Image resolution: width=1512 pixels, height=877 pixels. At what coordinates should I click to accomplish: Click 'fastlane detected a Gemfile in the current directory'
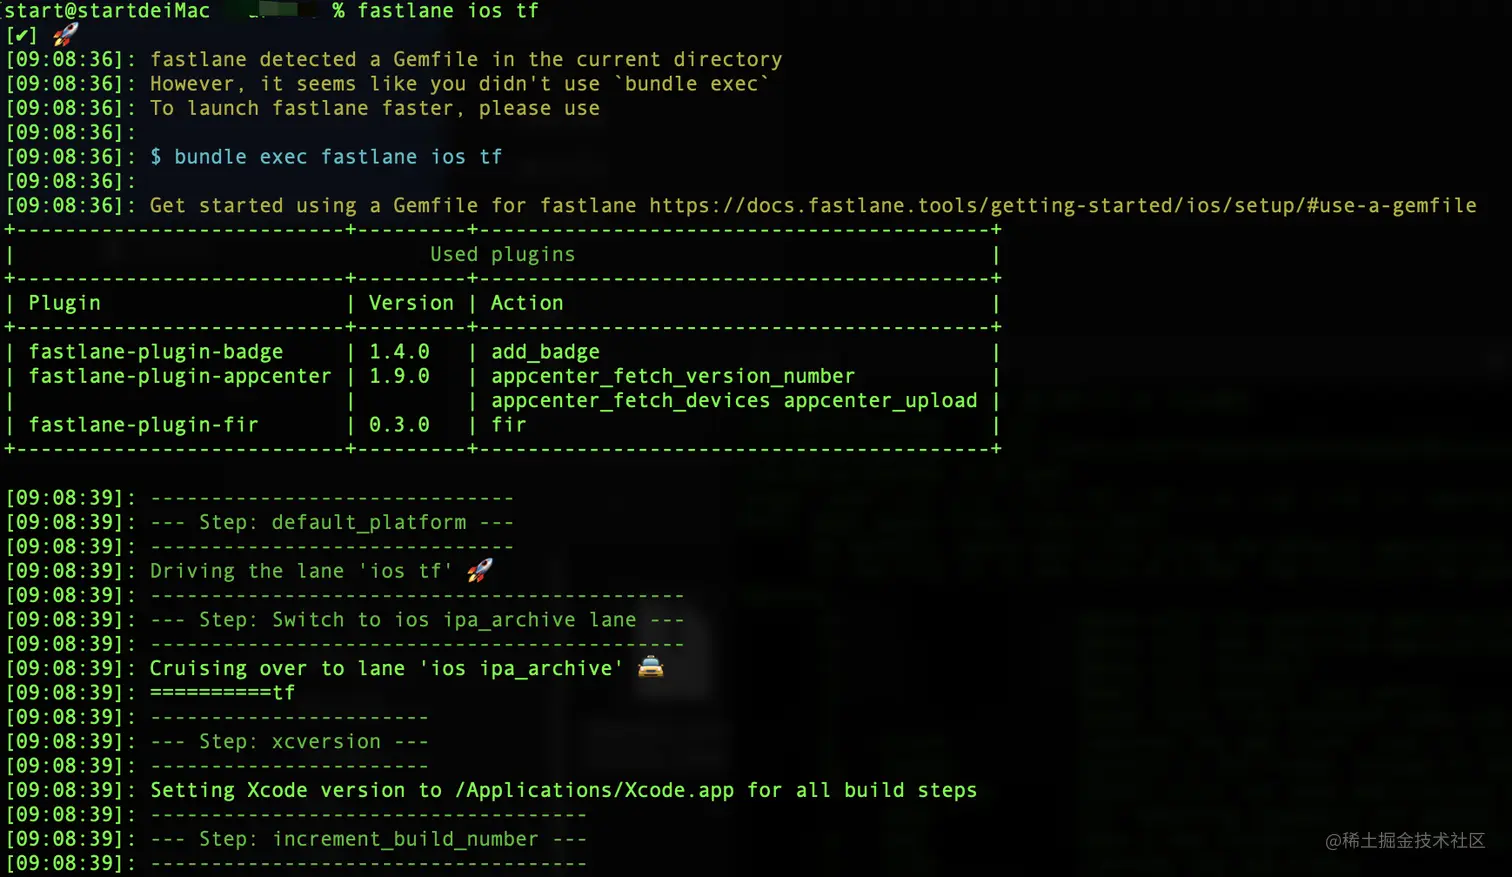coord(466,60)
